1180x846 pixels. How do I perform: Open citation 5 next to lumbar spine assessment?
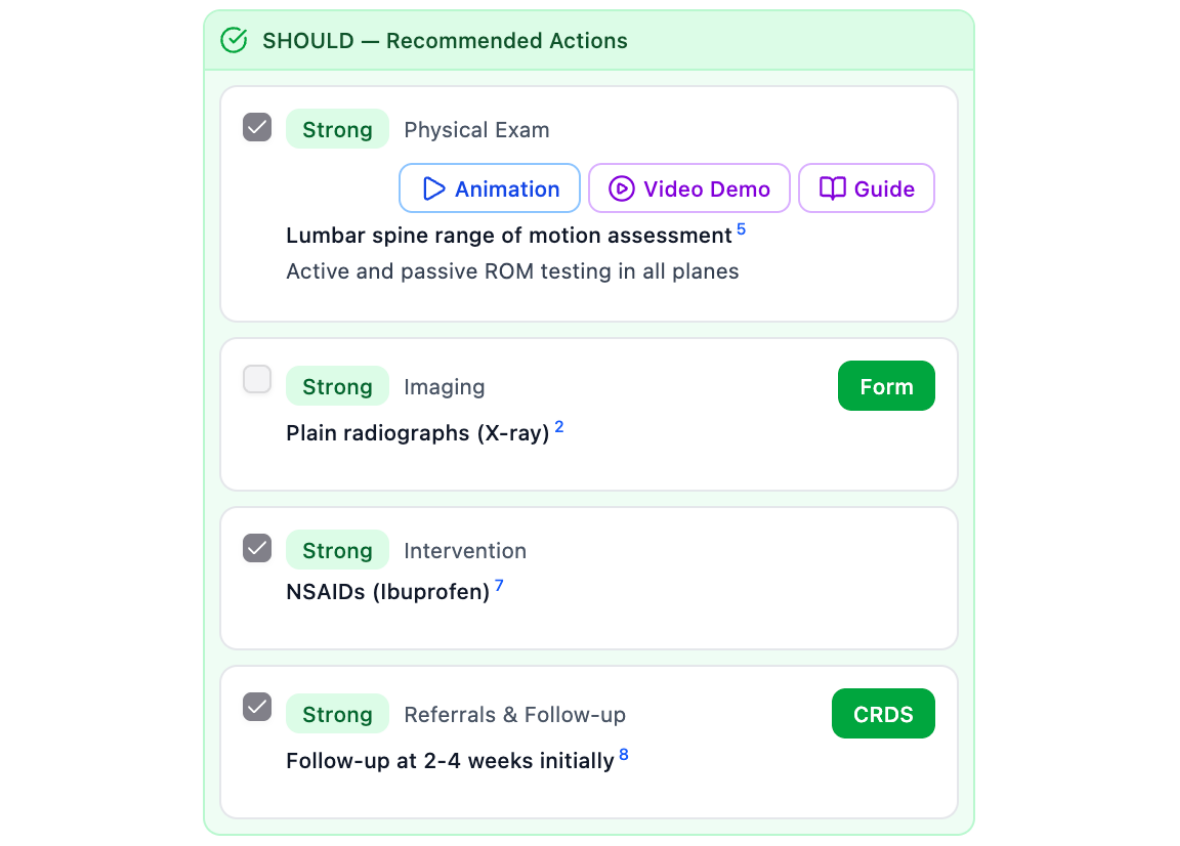coord(741,229)
